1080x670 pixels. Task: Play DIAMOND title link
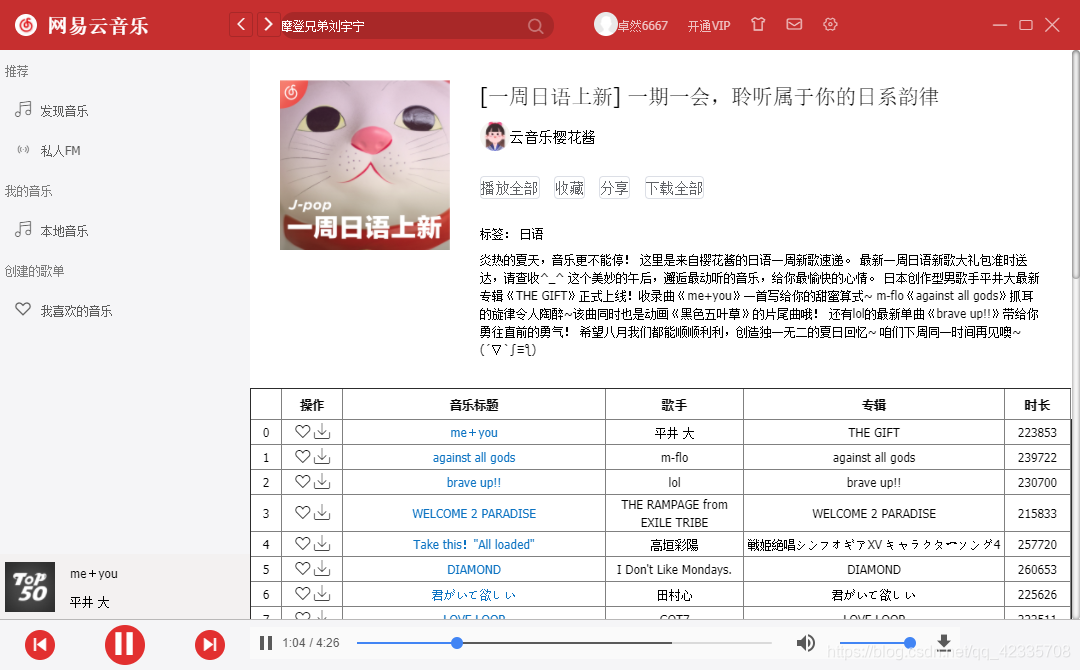474,569
